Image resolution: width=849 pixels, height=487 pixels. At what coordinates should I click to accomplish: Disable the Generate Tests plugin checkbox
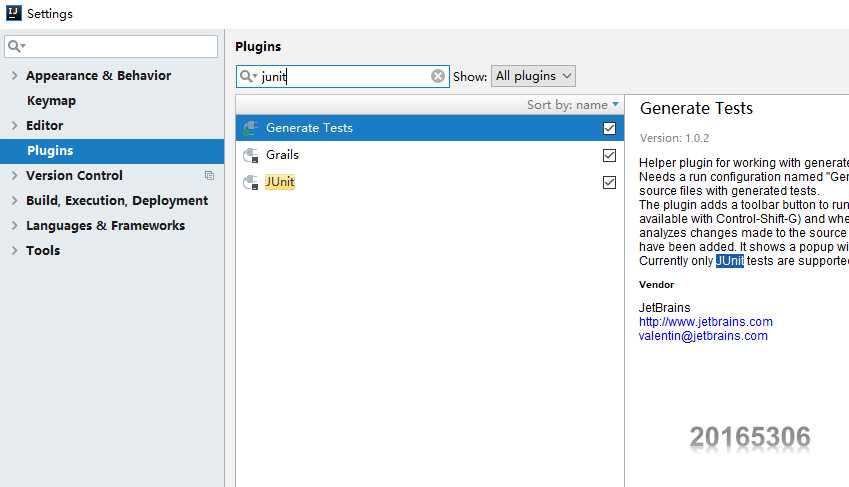(x=609, y=128)
